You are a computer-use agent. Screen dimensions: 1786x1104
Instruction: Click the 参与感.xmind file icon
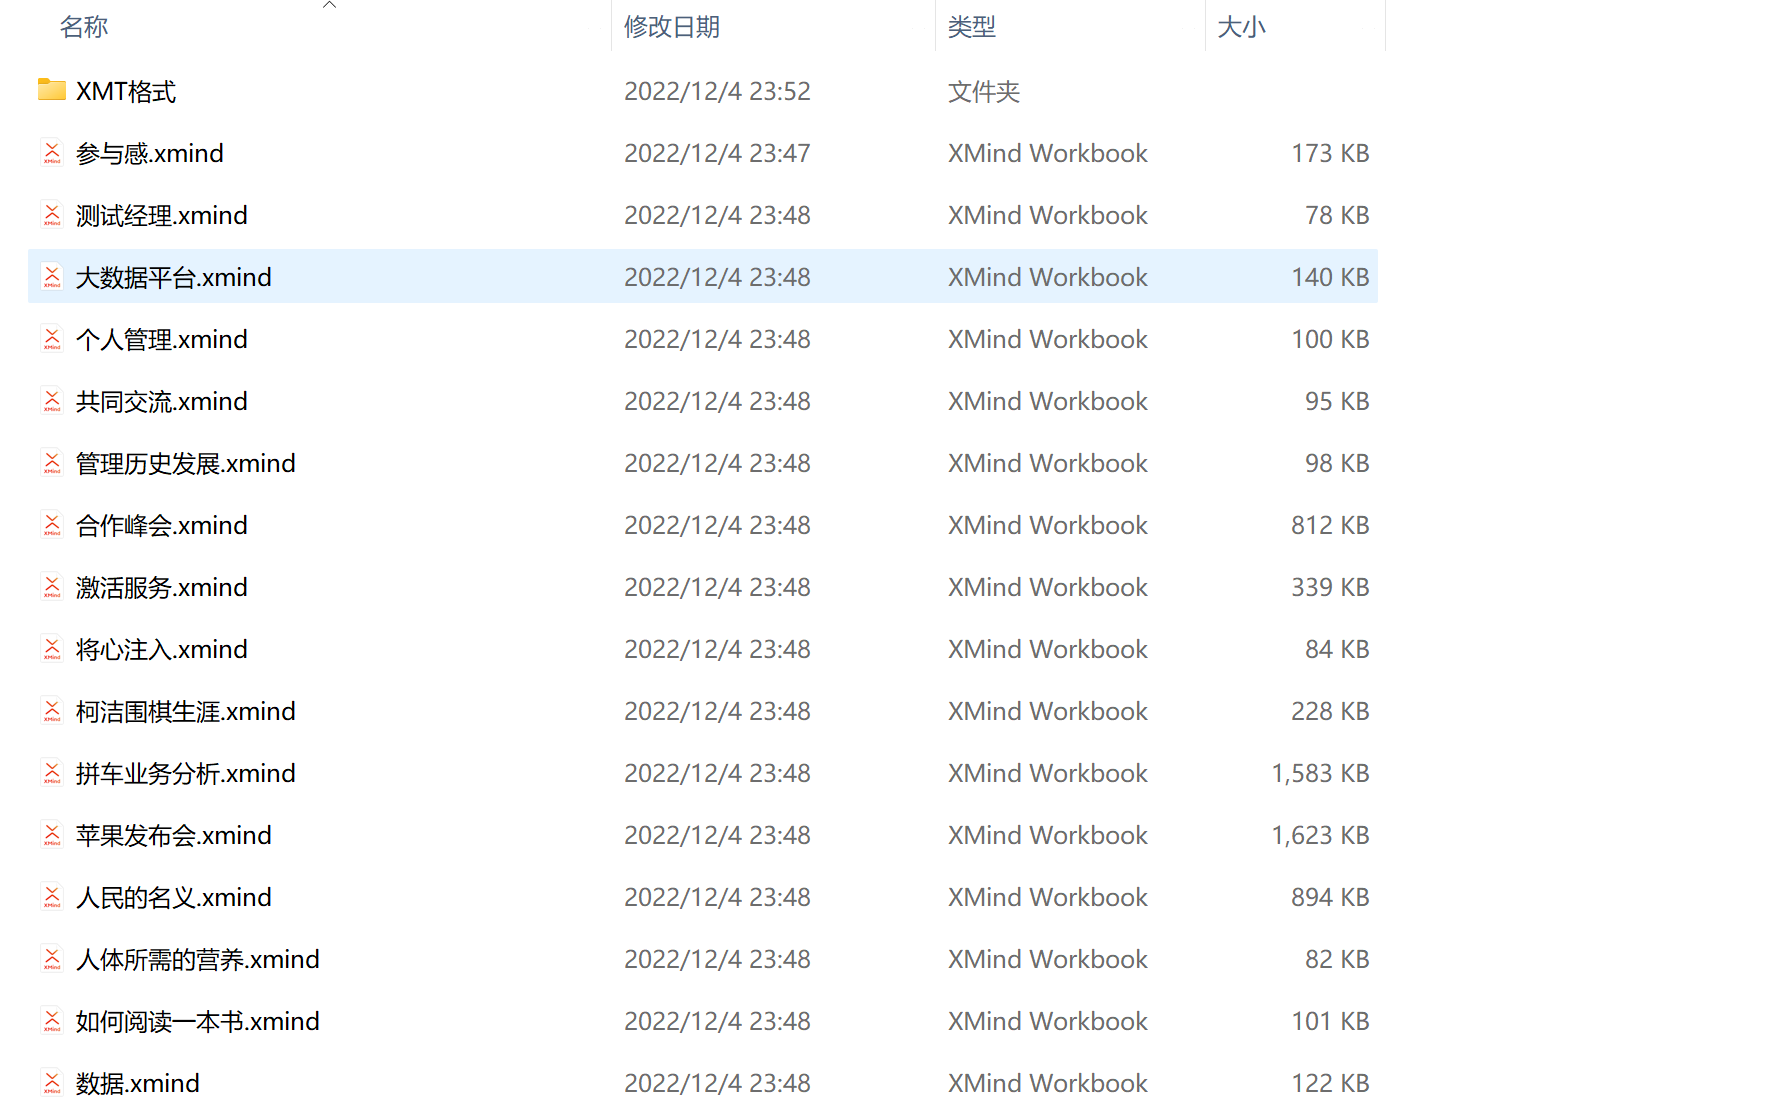click(x=52, y=153)
